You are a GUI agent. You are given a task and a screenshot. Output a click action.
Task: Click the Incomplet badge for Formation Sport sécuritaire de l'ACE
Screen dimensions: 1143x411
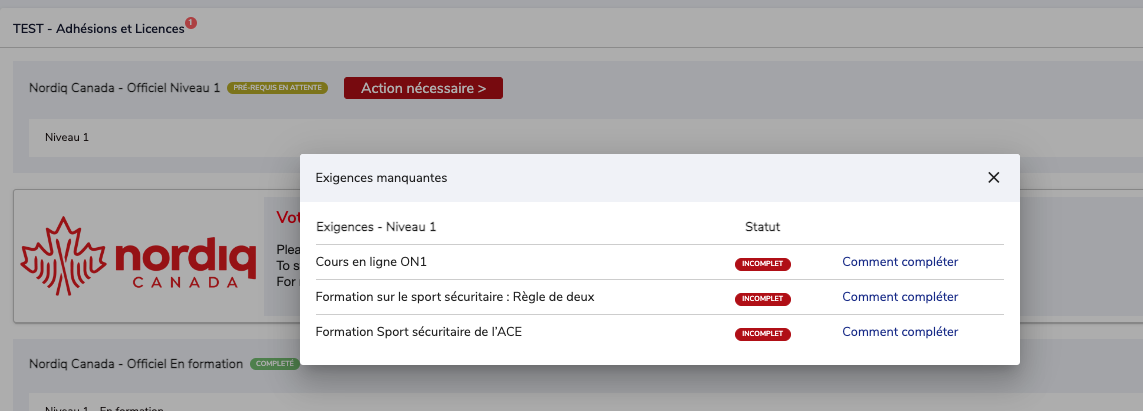click(x=762, y=334)
